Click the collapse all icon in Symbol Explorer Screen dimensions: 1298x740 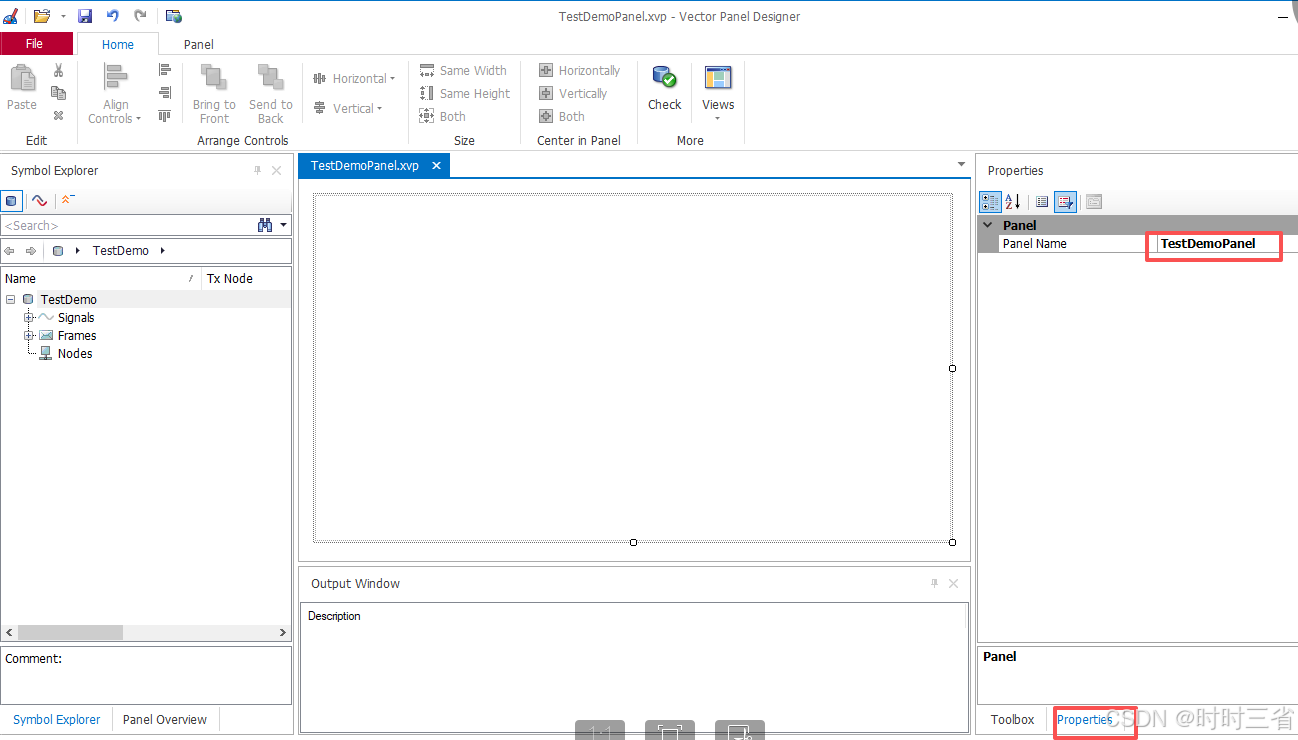pos(67,200)
